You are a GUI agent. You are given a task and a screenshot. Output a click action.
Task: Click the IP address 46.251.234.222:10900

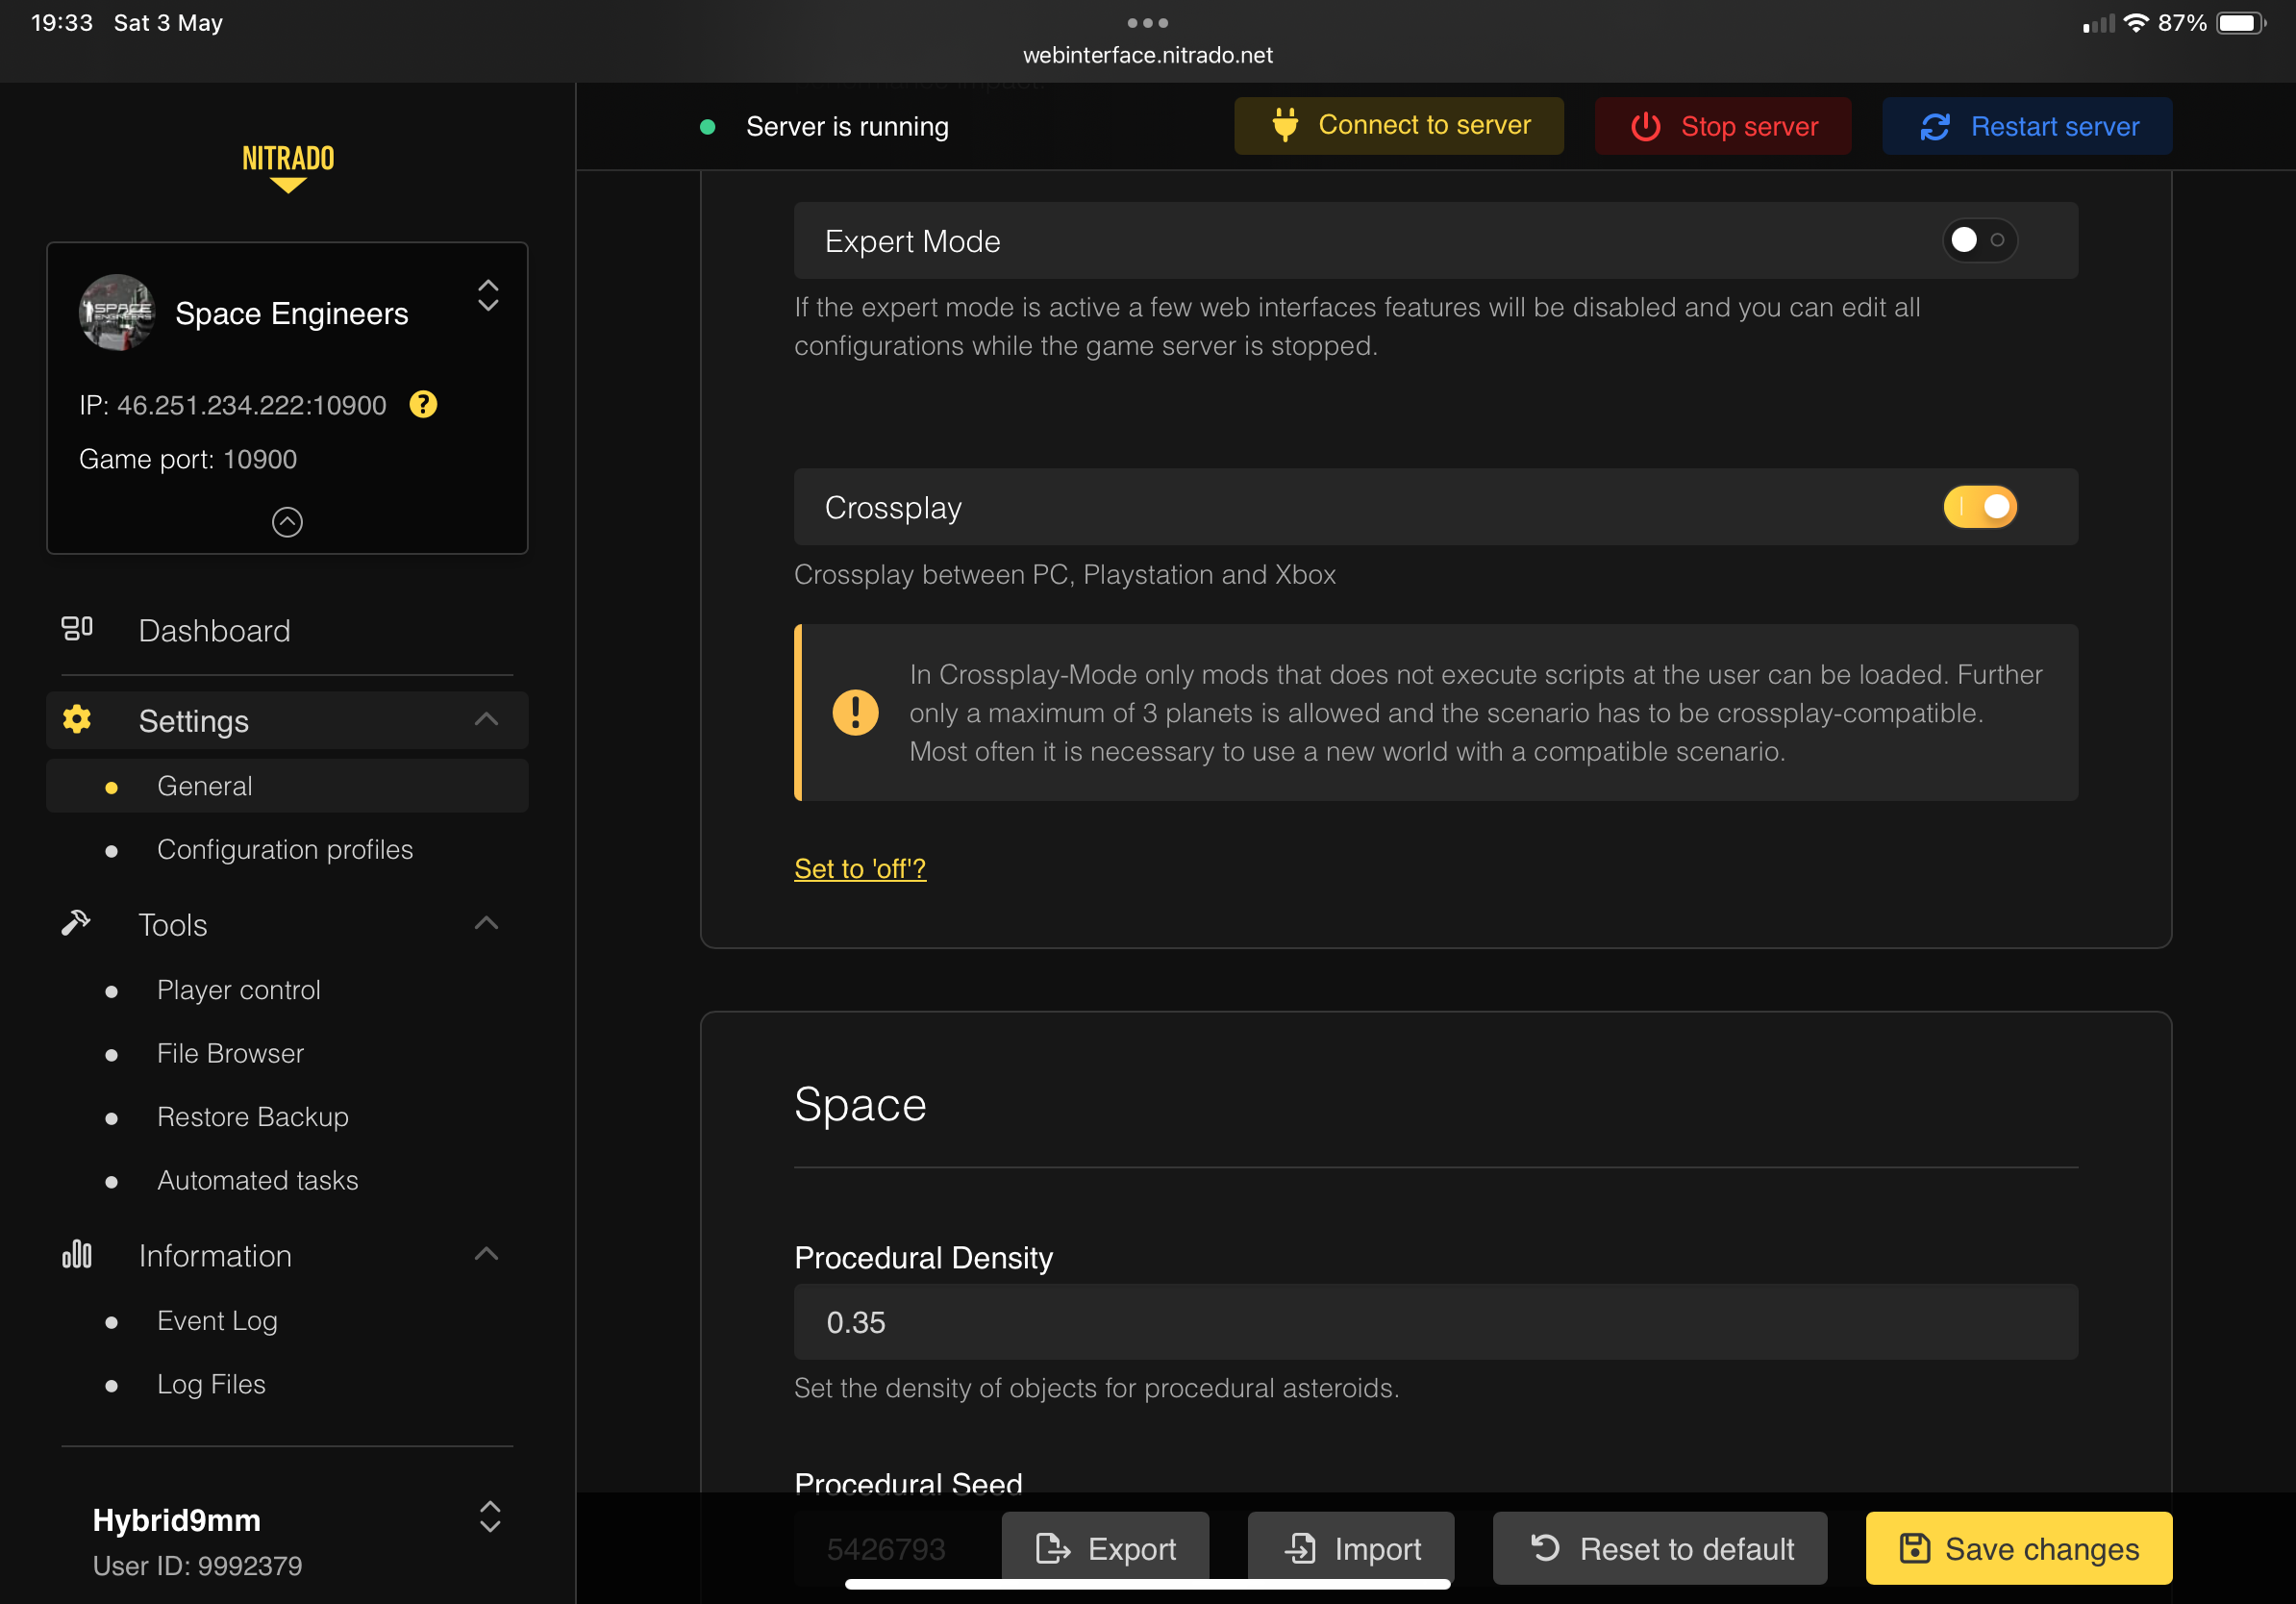[251, 404]
